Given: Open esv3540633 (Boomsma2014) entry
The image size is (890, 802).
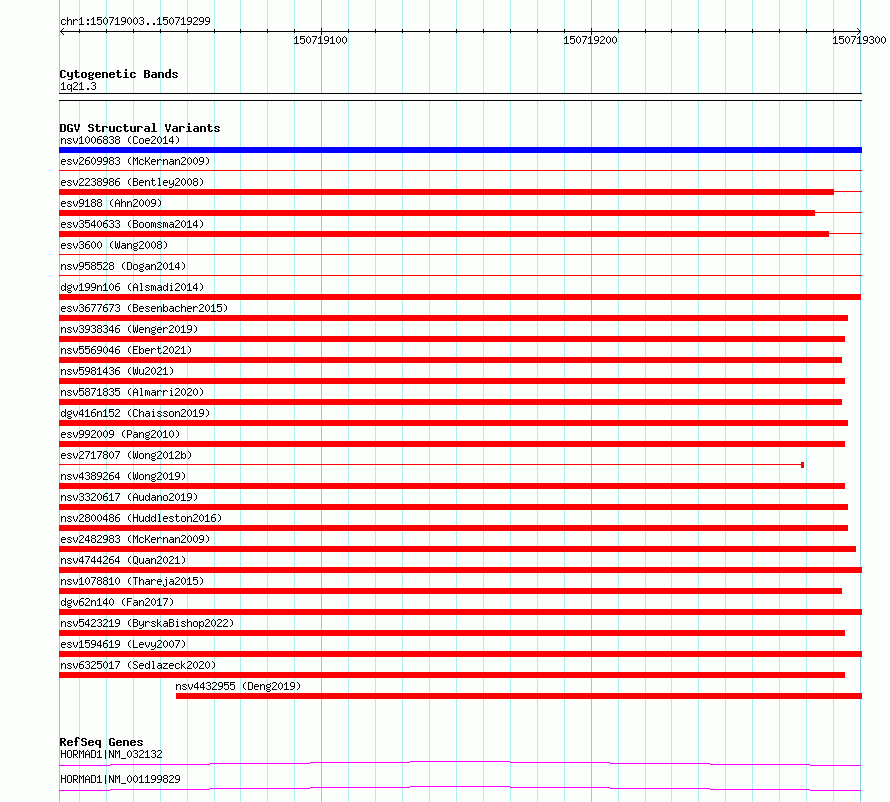Looking at the screenshot, I should (x=132, y=224).
